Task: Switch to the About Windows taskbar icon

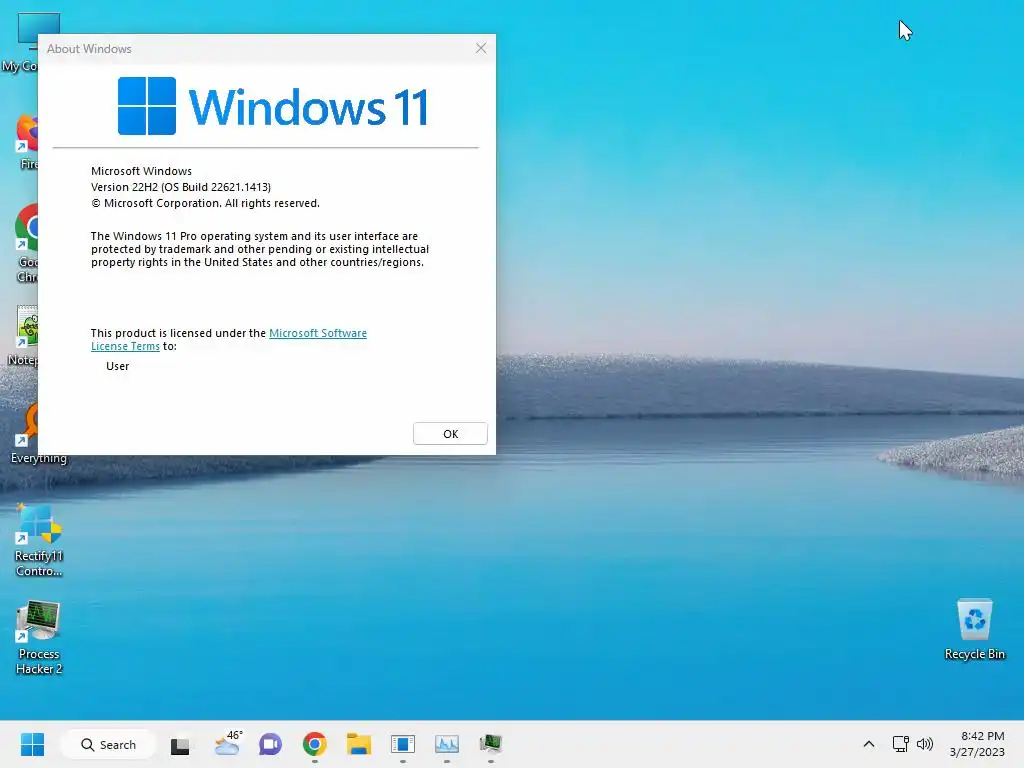Action: (x=403, y=744)
